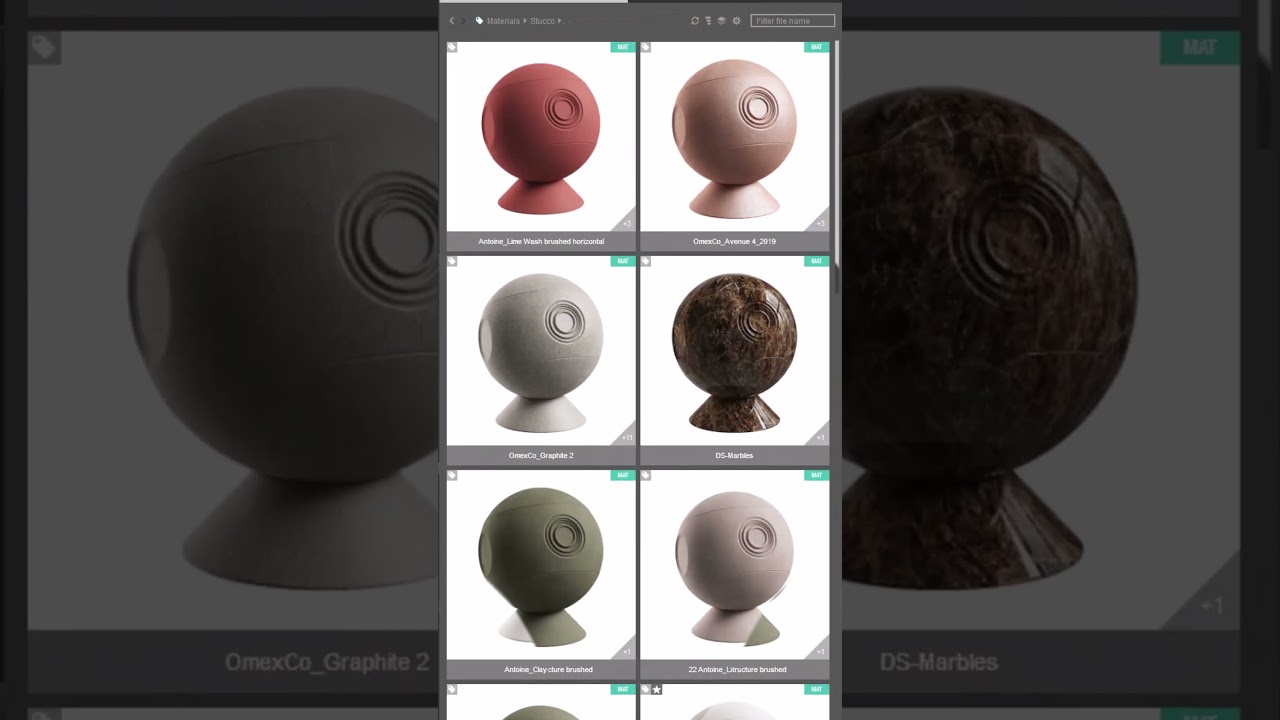Click MAT badge on Antoine_Clay brushed card

coord(623,475)
